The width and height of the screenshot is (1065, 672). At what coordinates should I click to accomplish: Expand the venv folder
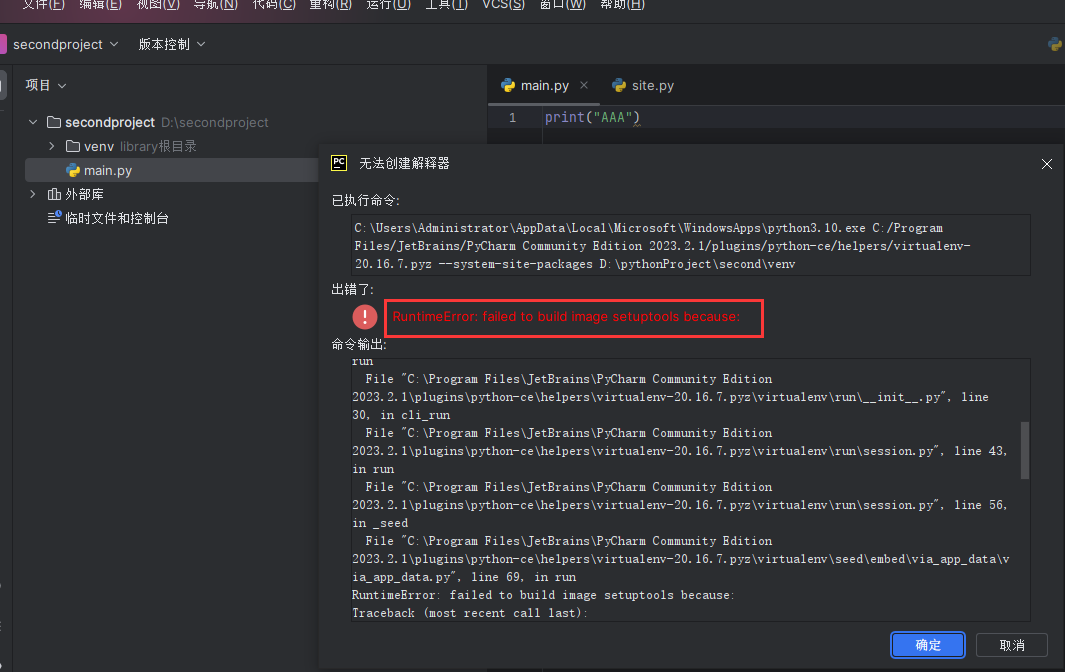[x=52, y=146]
